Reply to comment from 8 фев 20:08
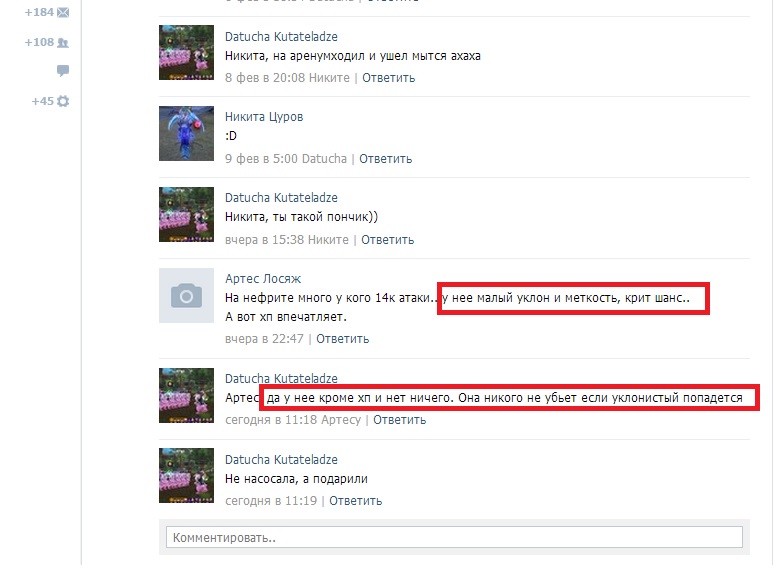Viewport: 773px width, 569px height. (388, 78)
